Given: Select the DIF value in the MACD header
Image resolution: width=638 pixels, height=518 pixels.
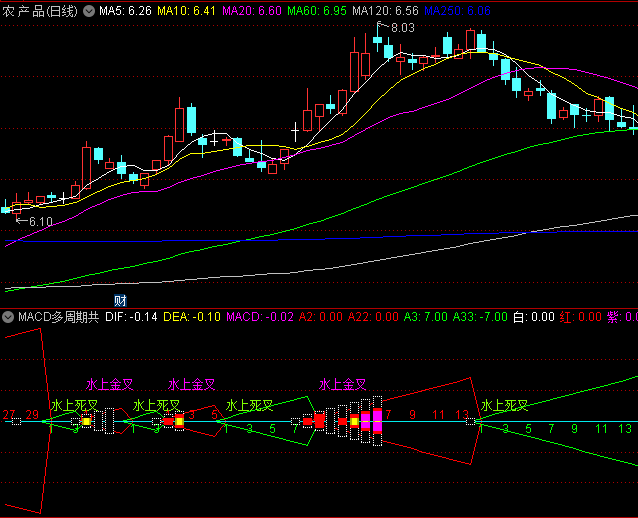Looking at the screenshot, I should click(x=131, y=317).
